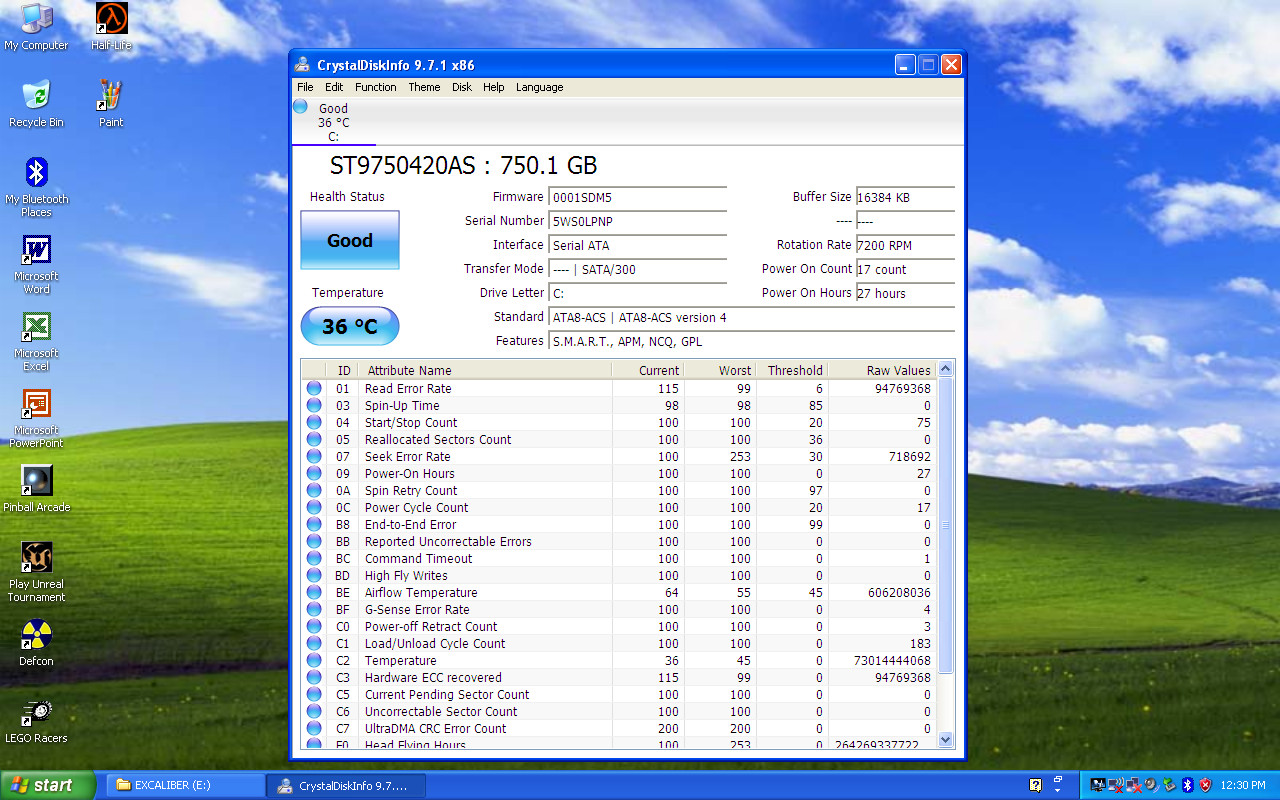Click the Current column header
This screenshot has height=800, width=1280.
pyautogui.click(x=647, y=370)
